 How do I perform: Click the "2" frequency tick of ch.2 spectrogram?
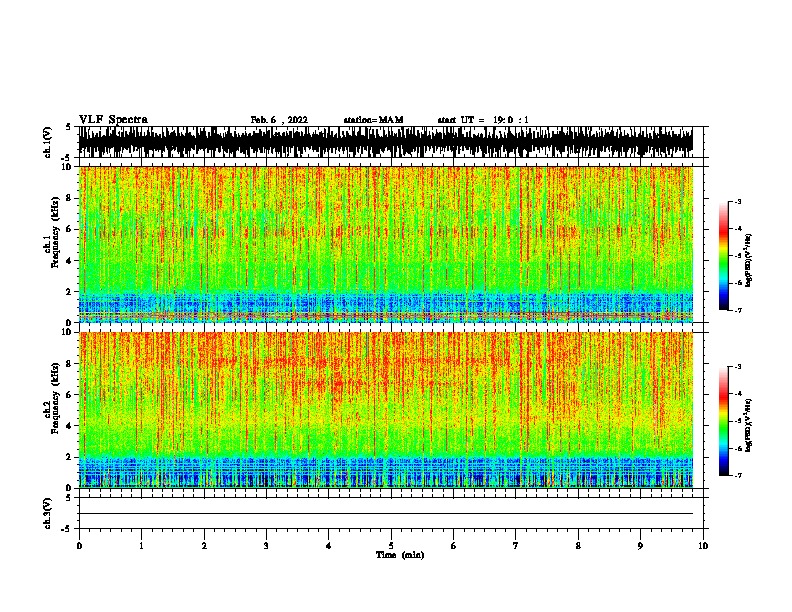pos(69,457)
